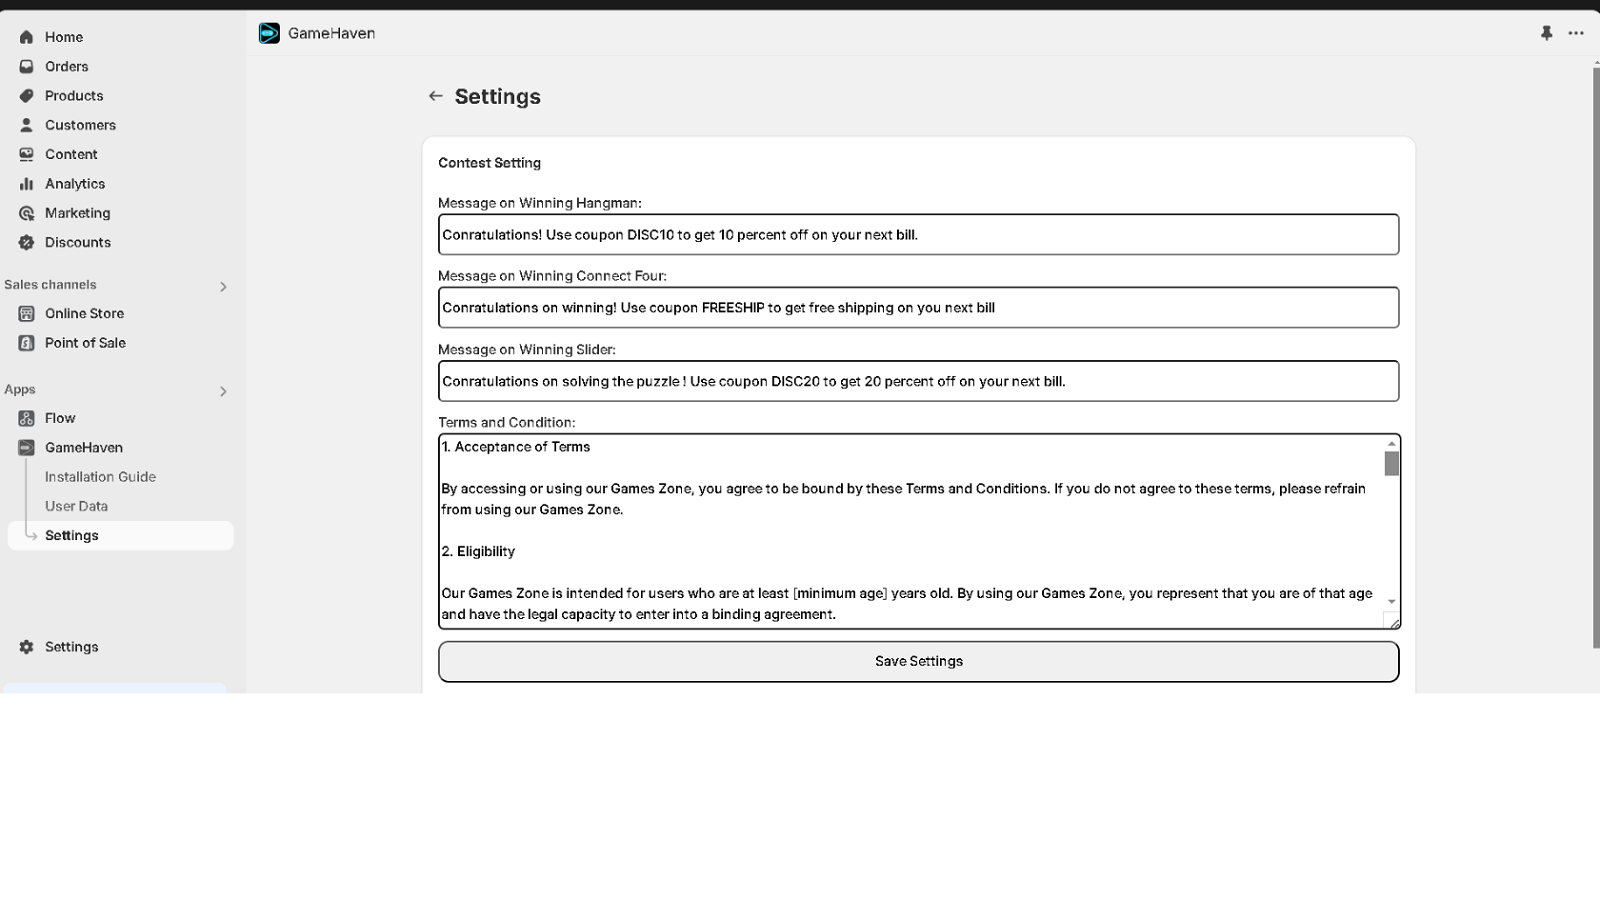
Task: Pin the GameHaven app using the pin icon
Action: coord(1547,33)
